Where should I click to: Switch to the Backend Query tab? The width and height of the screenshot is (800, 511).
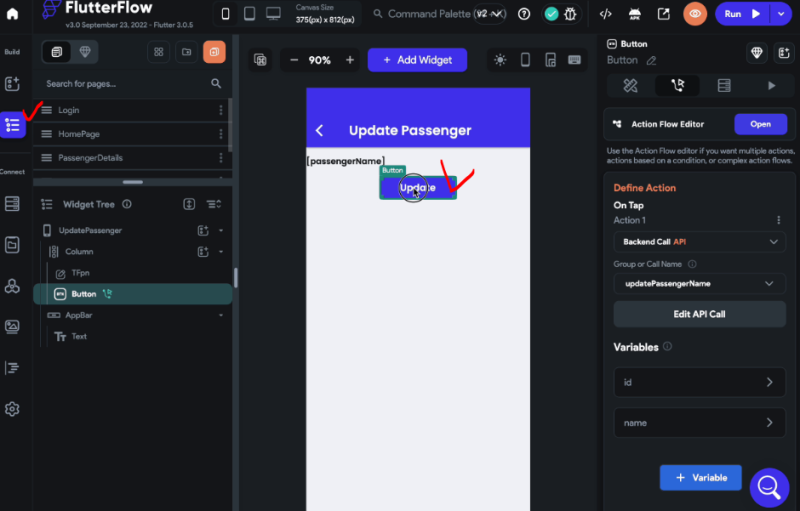723,85
